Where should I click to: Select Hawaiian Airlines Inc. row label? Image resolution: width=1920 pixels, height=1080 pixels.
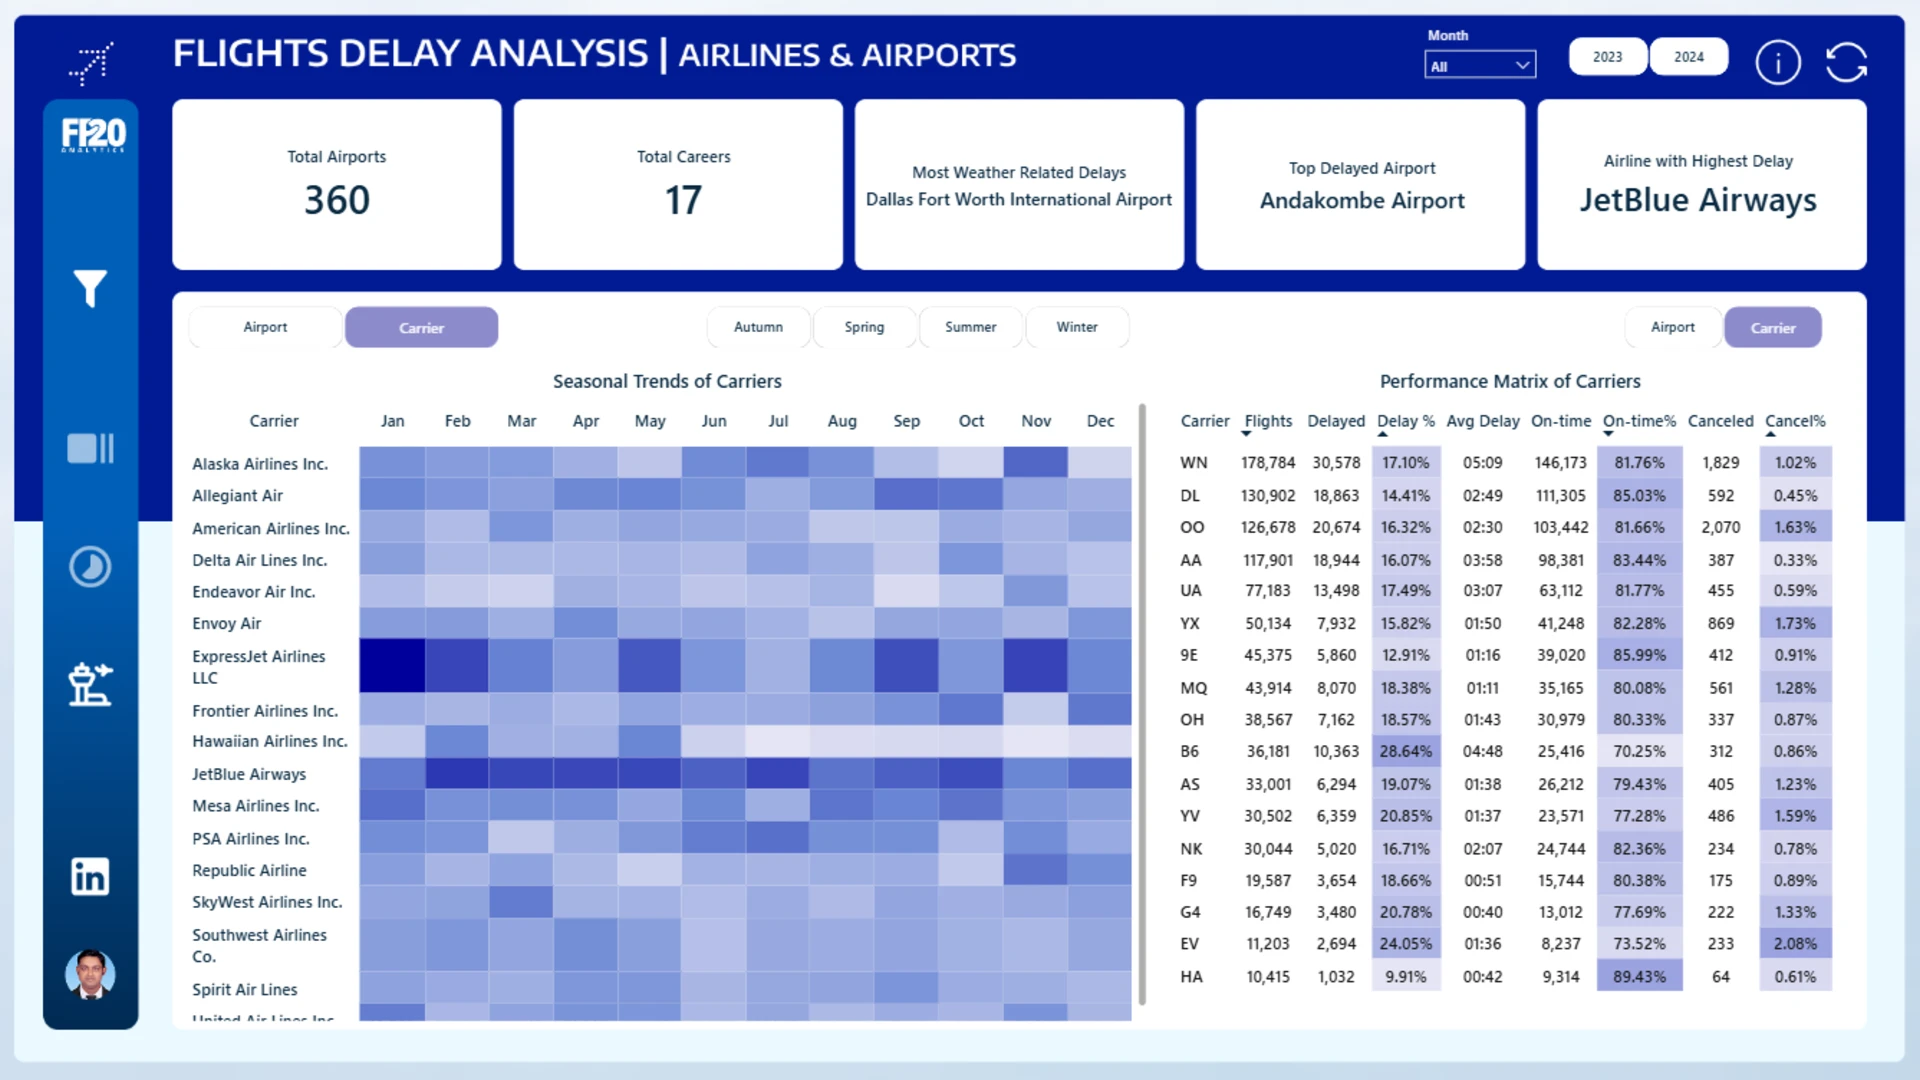point(270,741)
